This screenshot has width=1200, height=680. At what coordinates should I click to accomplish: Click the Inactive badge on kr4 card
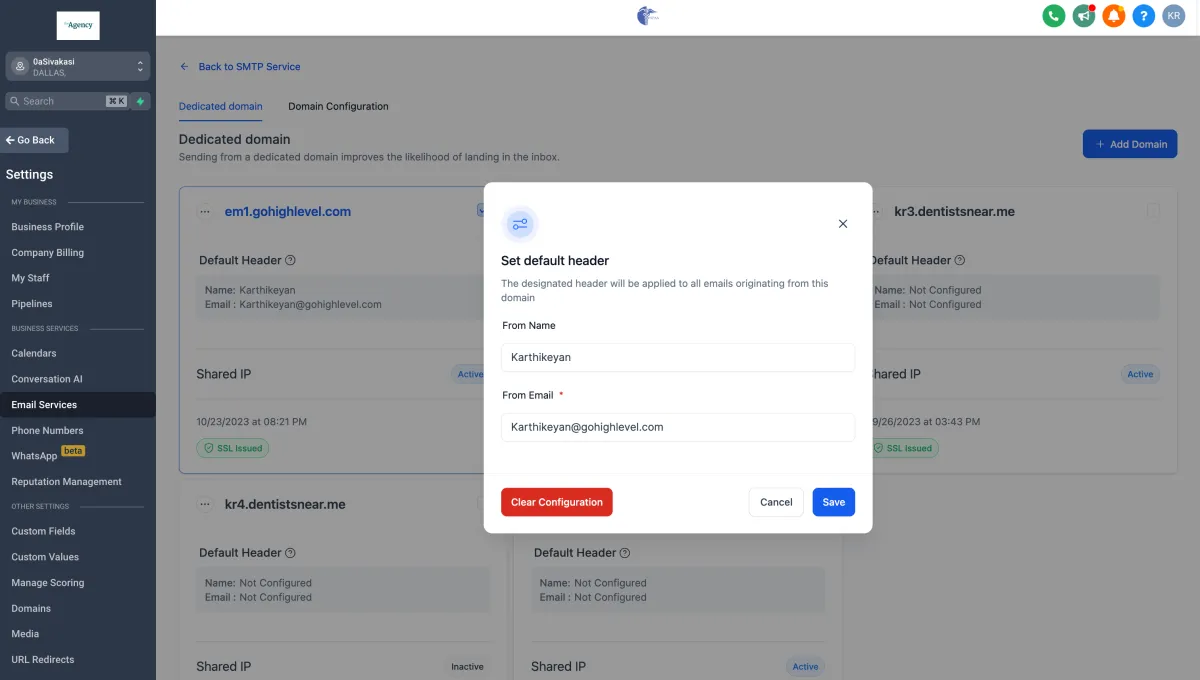click(x=467, y=667)
